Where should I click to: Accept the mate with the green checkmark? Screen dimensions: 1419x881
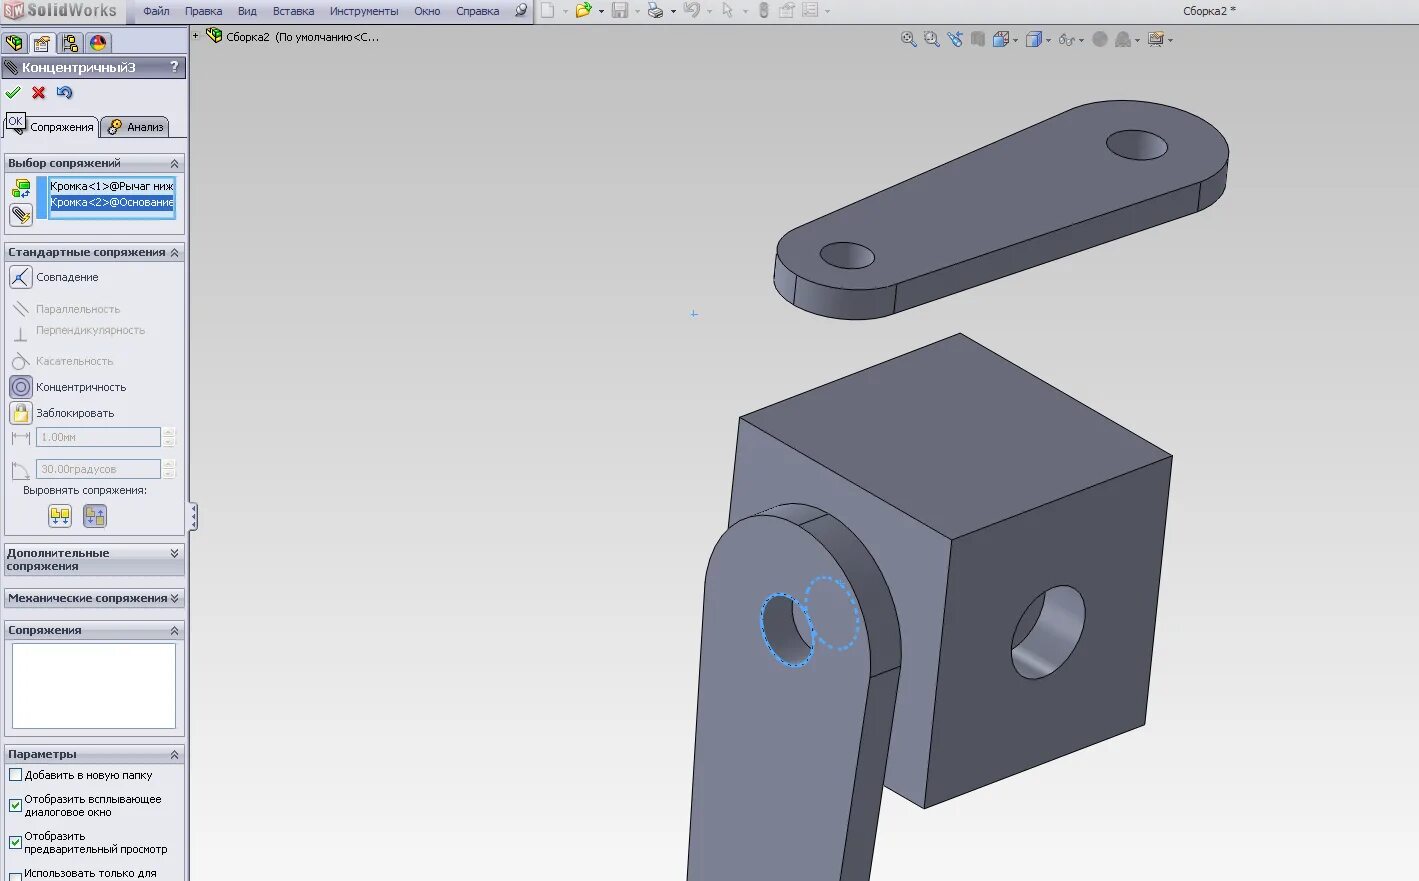tap(13, 92)
